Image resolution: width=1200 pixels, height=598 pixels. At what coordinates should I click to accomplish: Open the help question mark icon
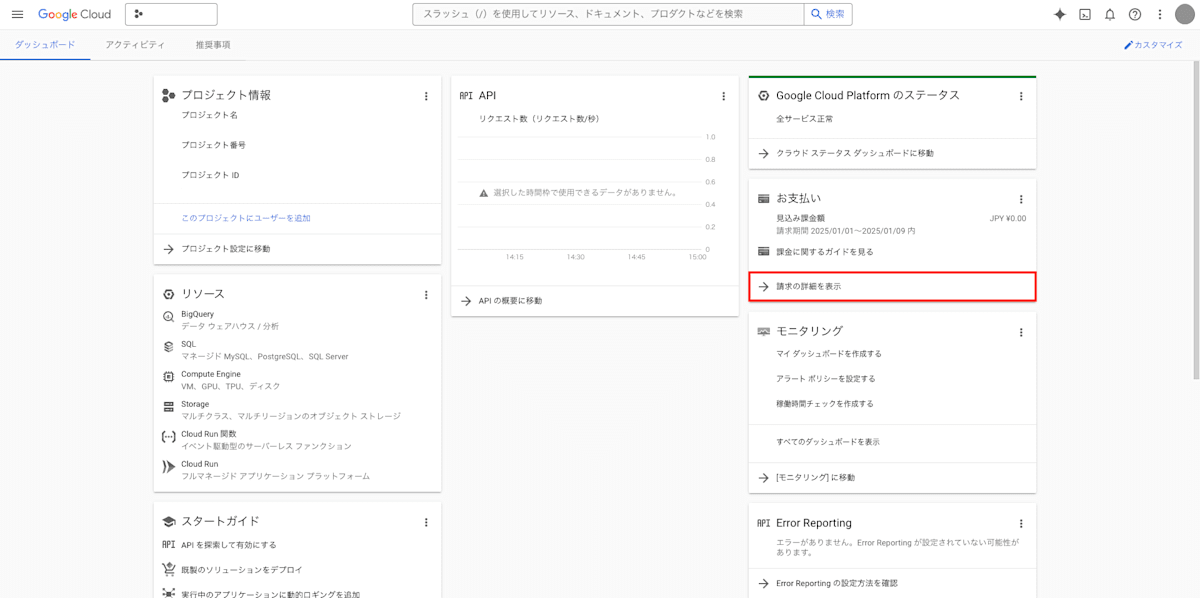1135,14
